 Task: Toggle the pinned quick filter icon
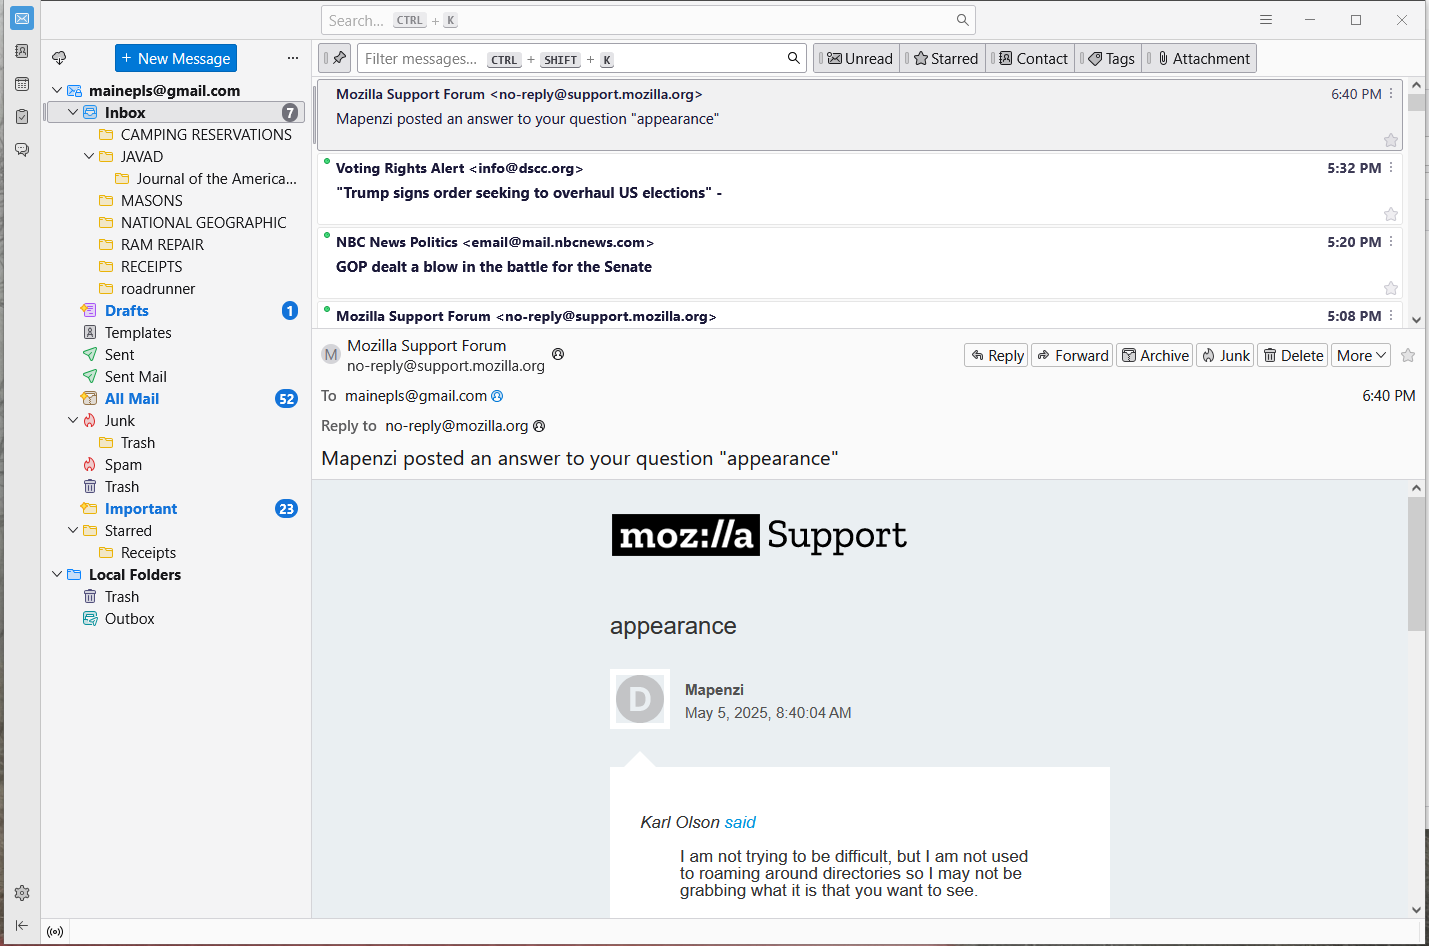pos(335,58)
